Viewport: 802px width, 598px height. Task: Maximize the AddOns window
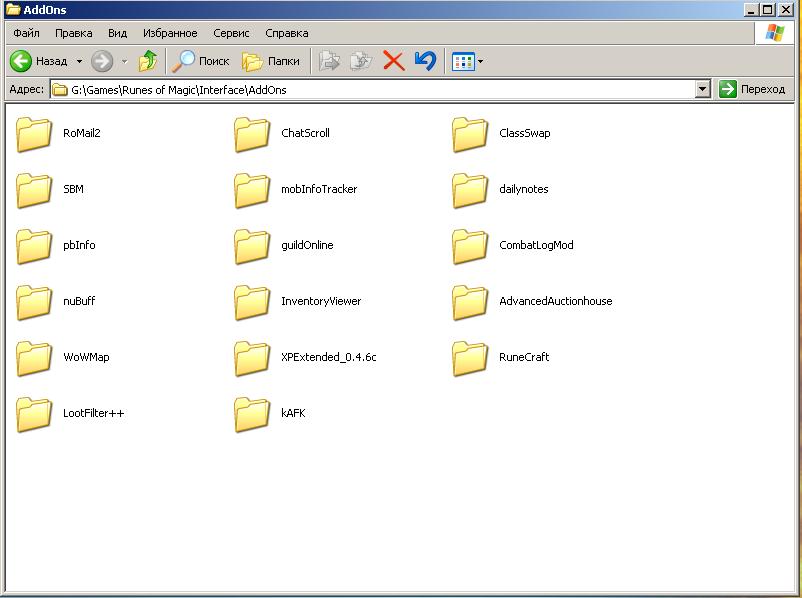click(768, 9)
